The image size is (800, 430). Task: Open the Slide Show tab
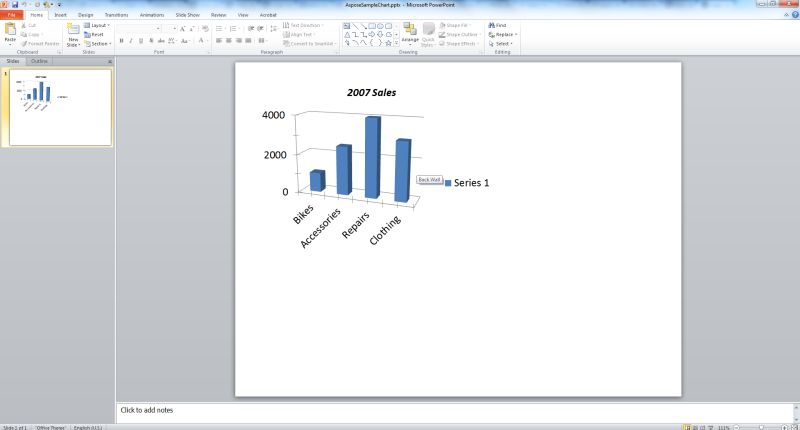pyautogui.click(x=188, y=15)
